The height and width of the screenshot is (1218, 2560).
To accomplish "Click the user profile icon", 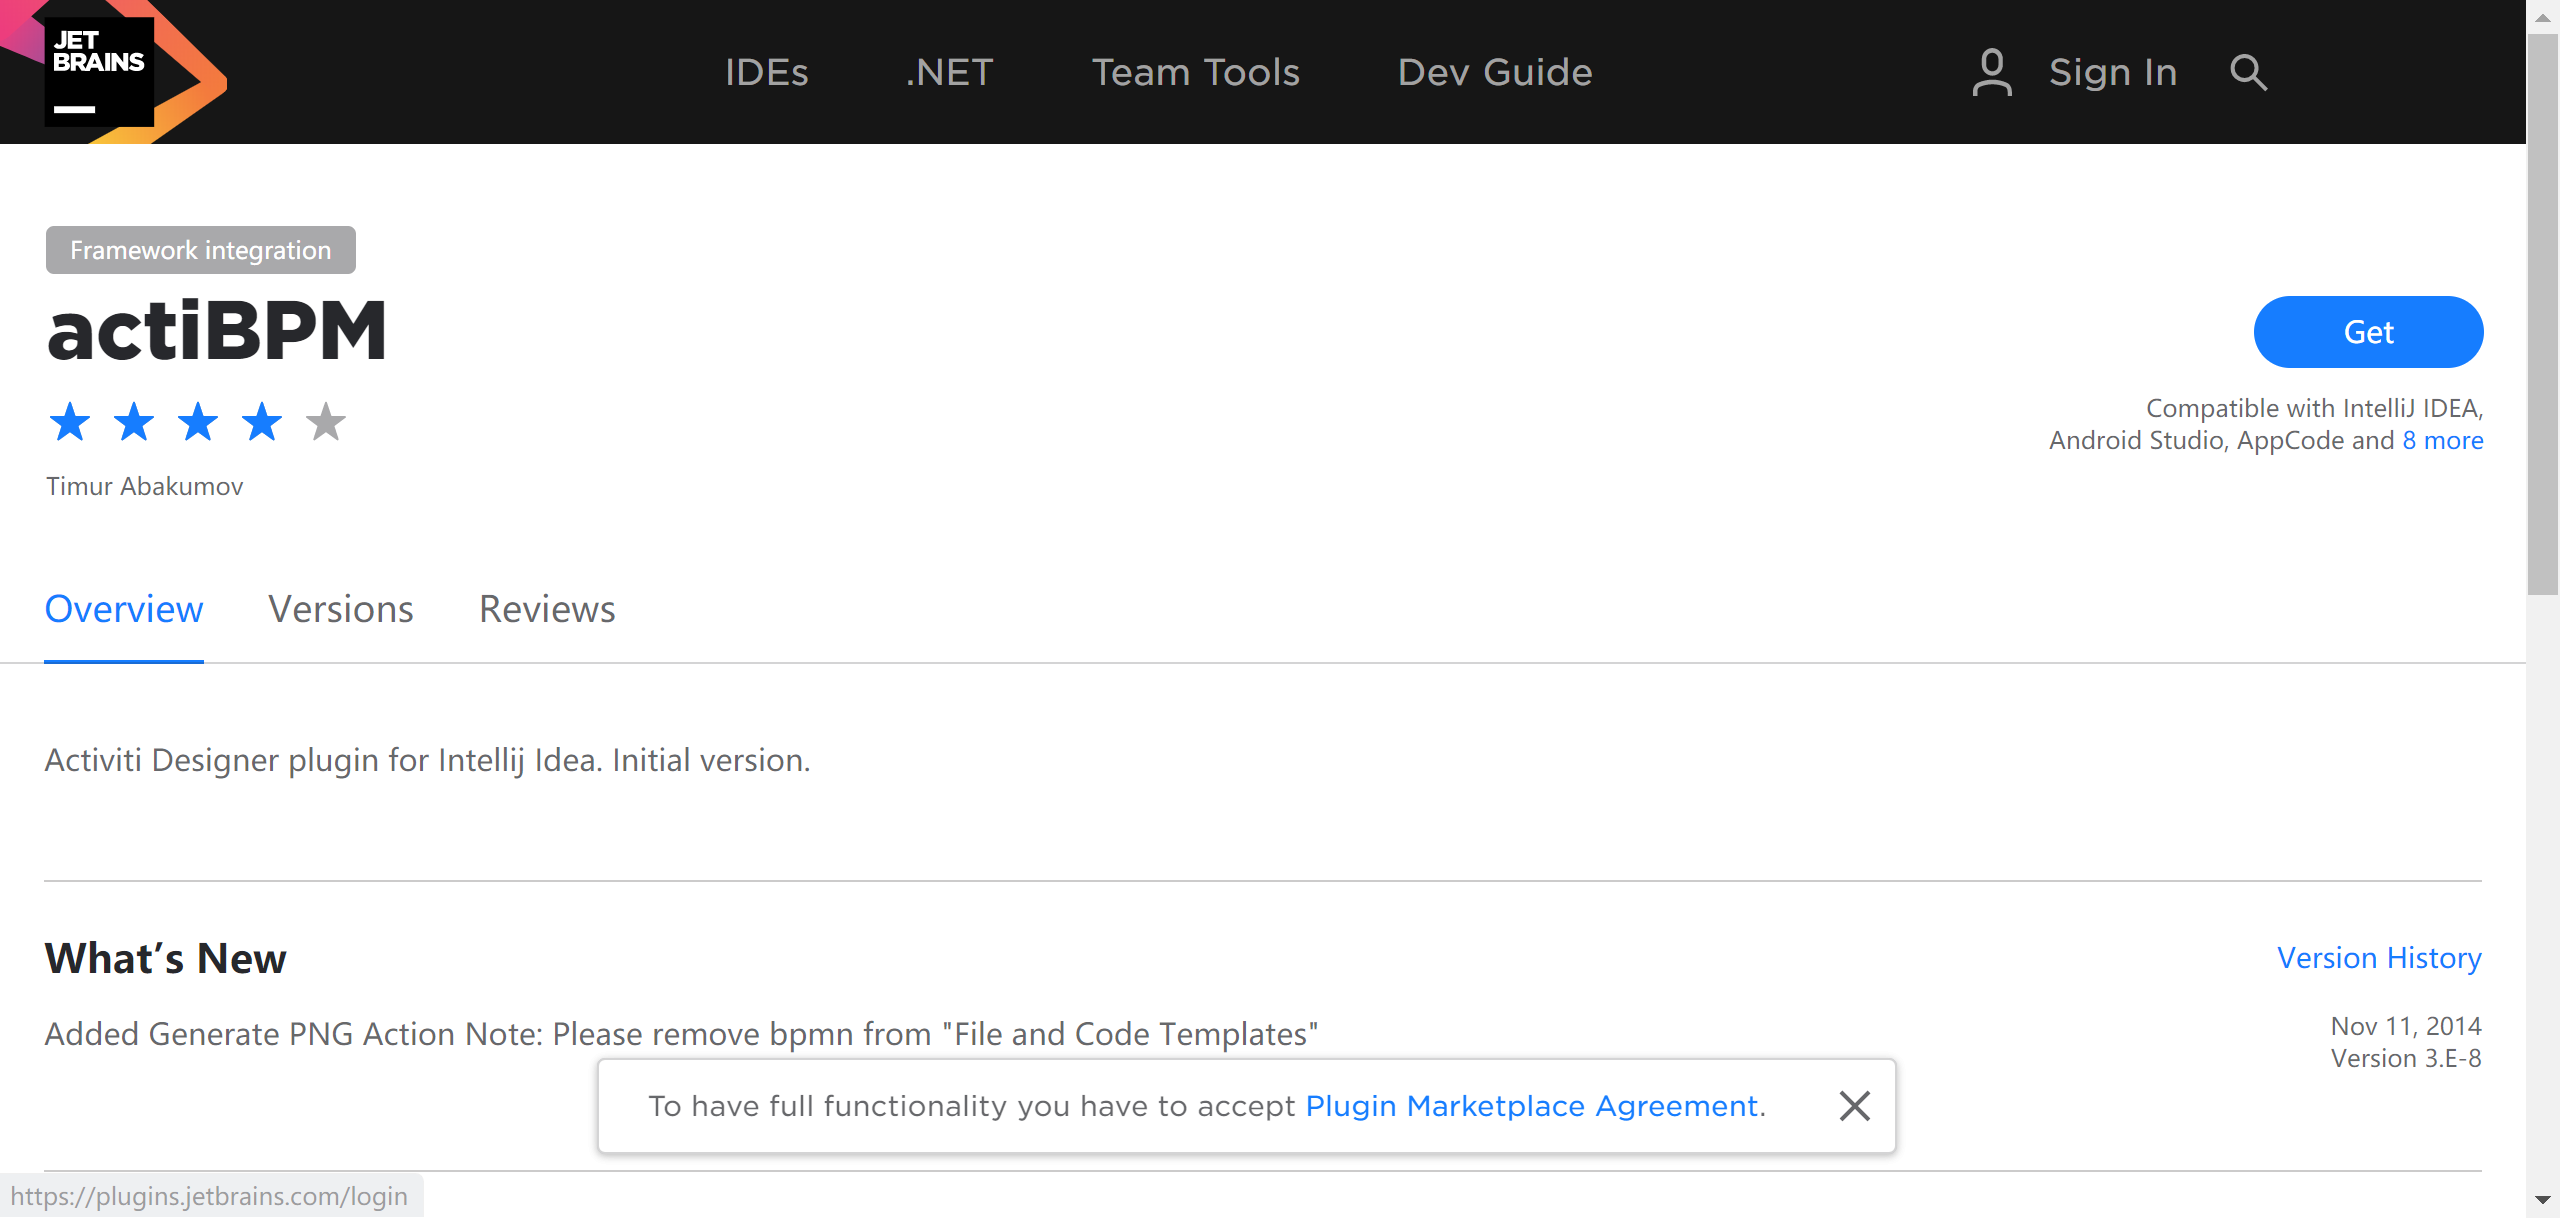I will [x=1991, y=72].
